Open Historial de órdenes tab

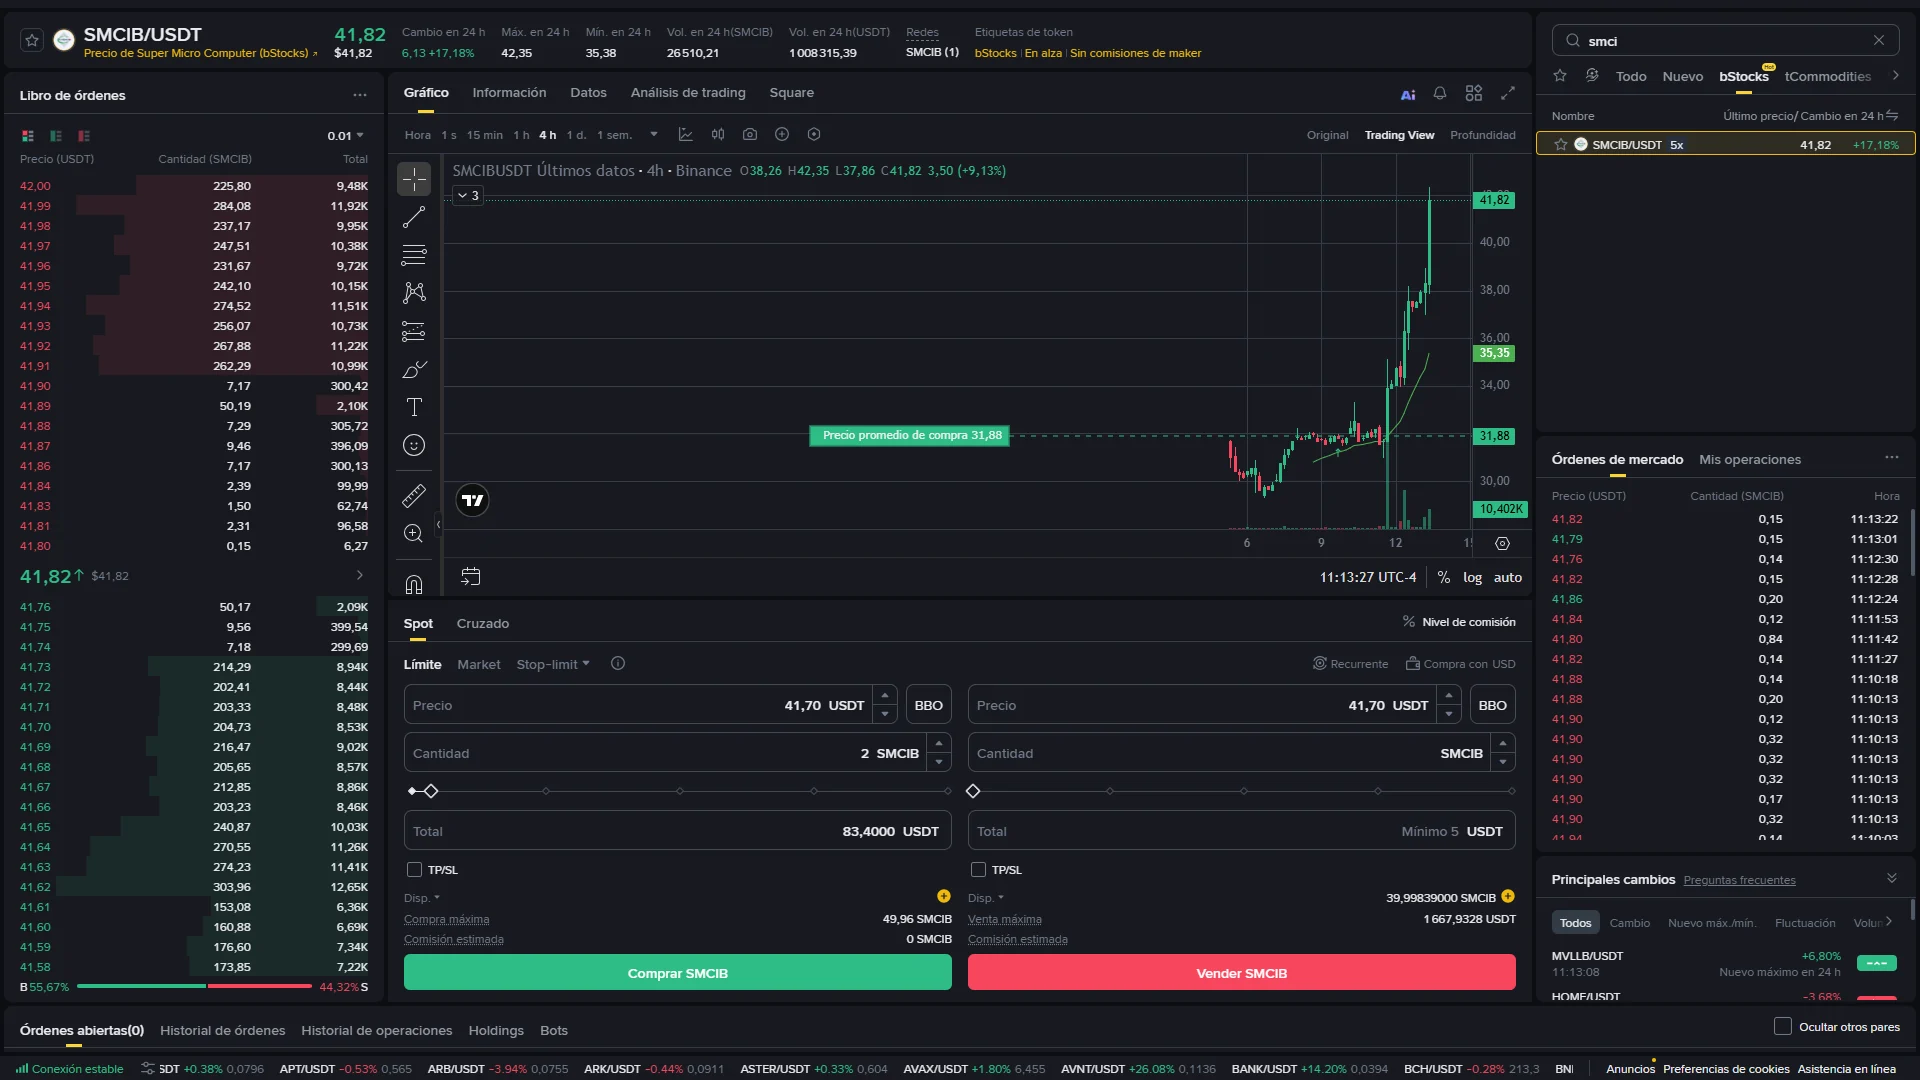[x=223, y=1030]
